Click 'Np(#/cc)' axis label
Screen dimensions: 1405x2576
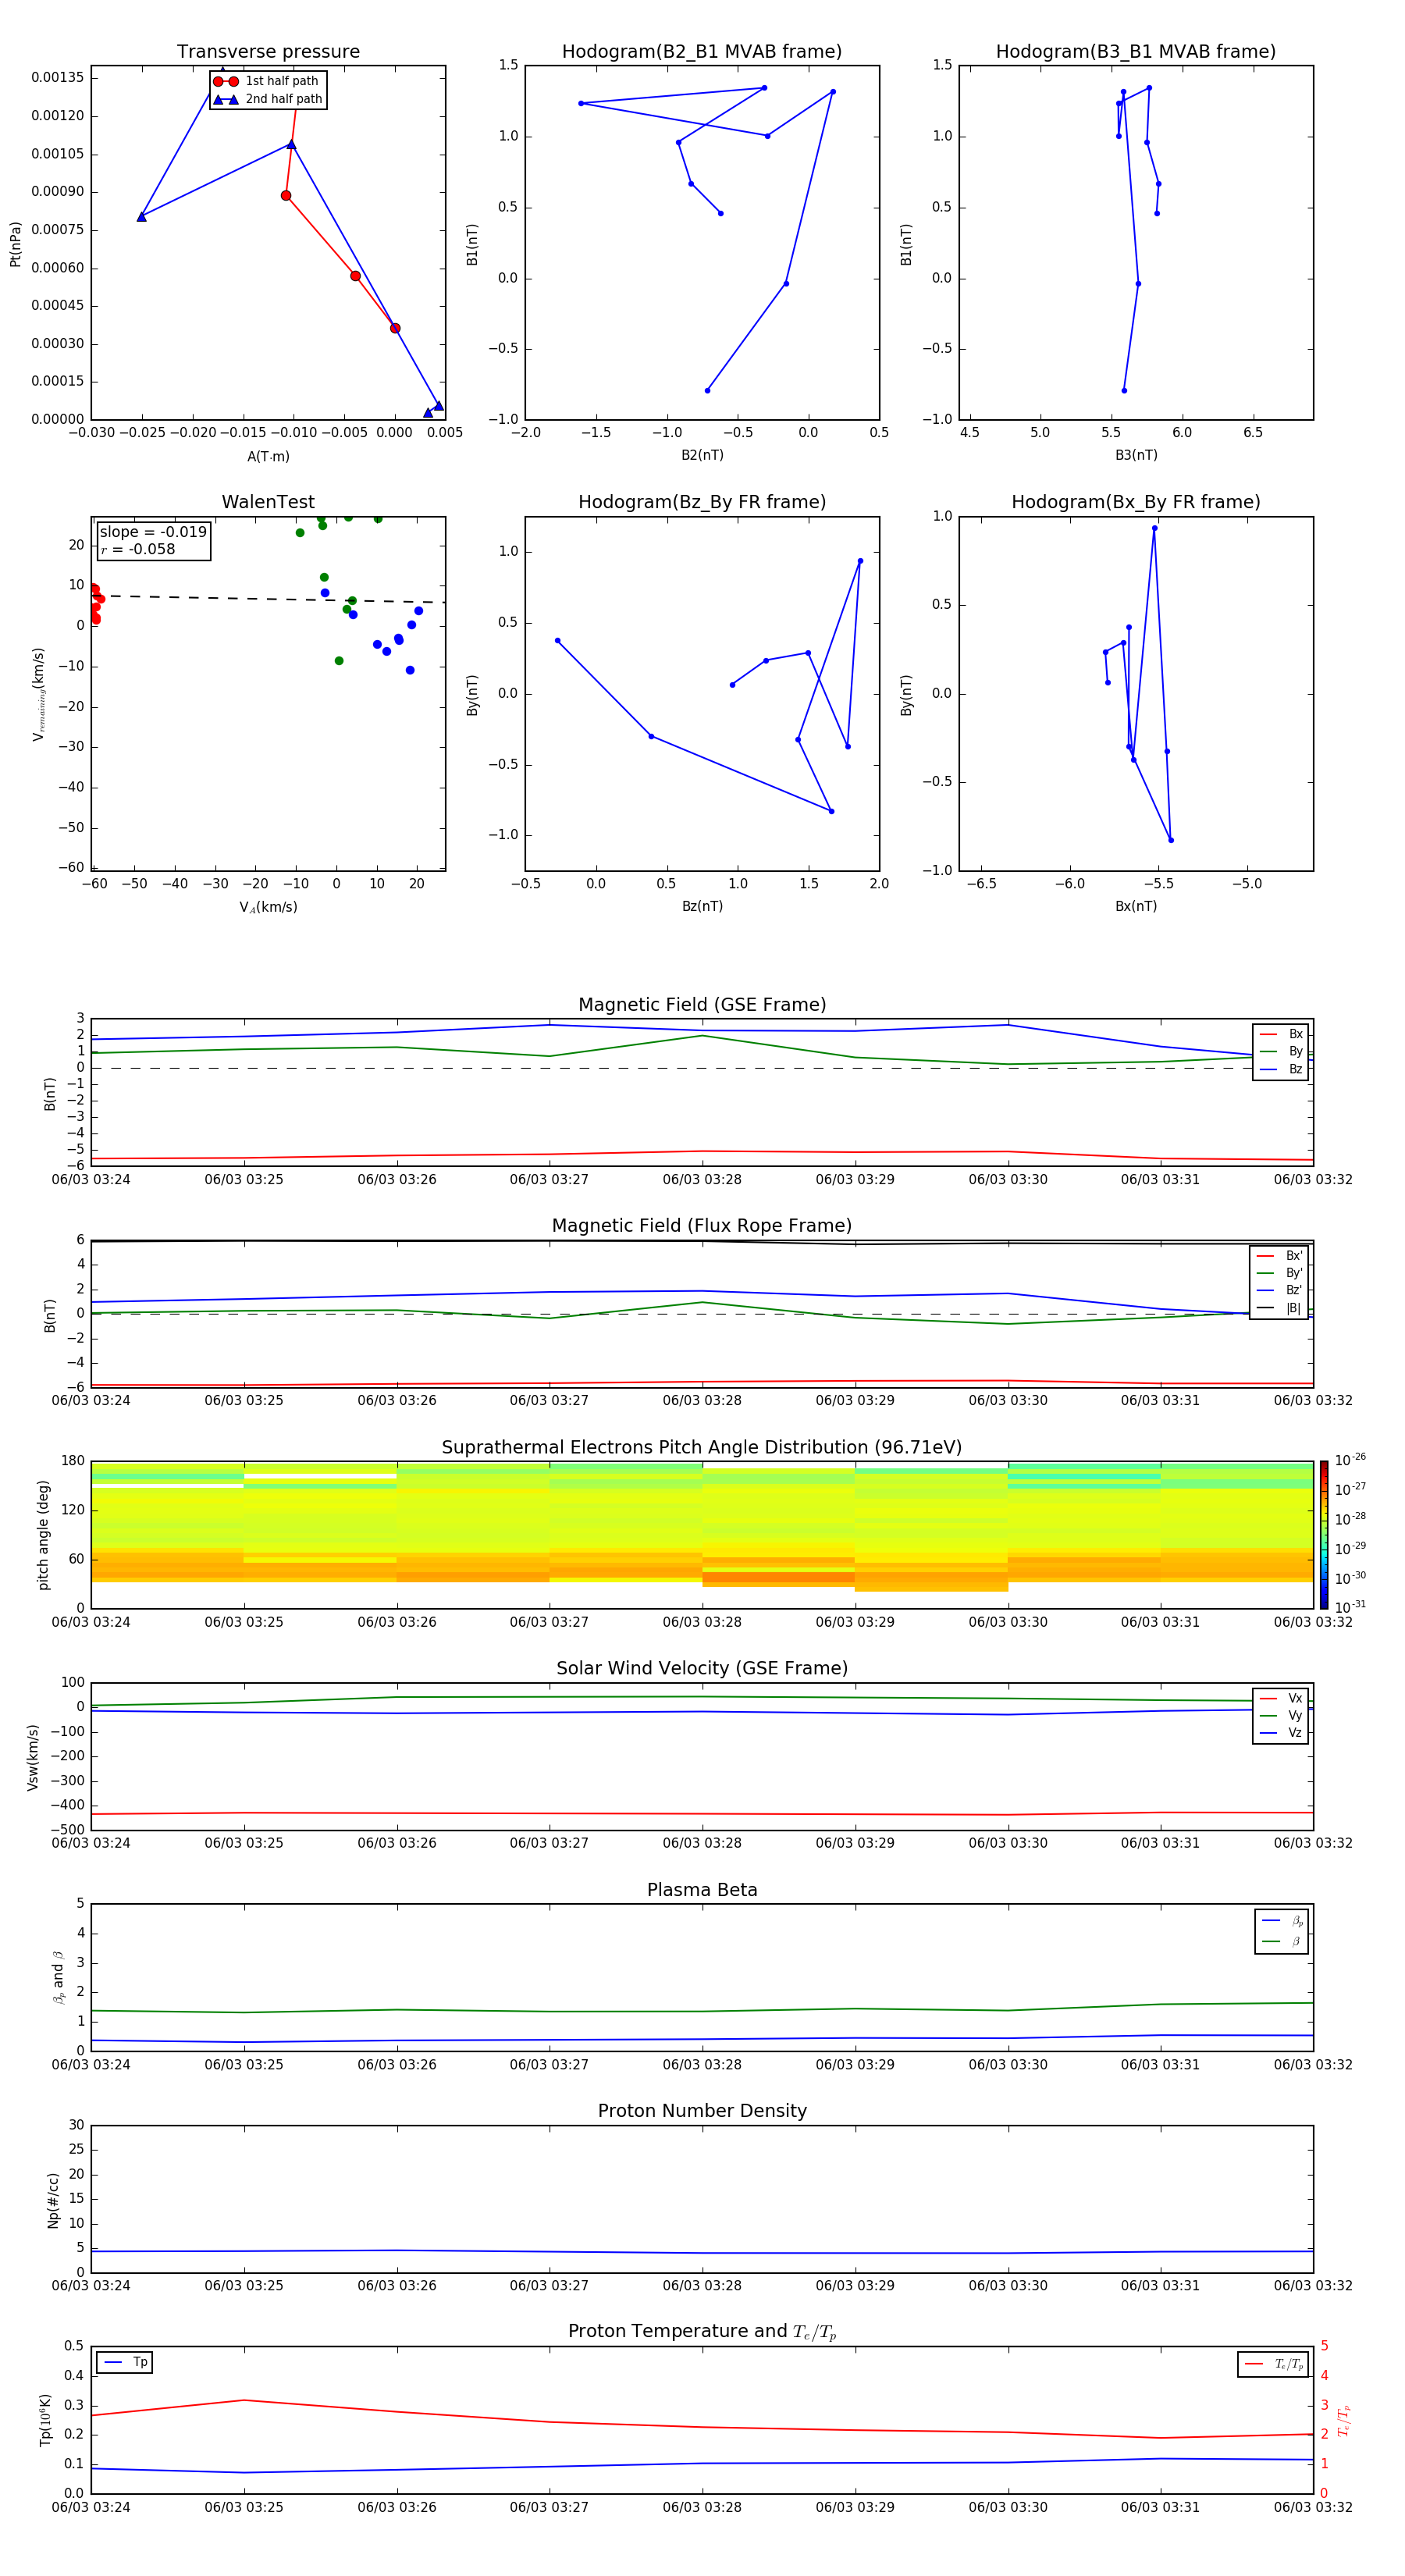click(x=53, y=2199)
